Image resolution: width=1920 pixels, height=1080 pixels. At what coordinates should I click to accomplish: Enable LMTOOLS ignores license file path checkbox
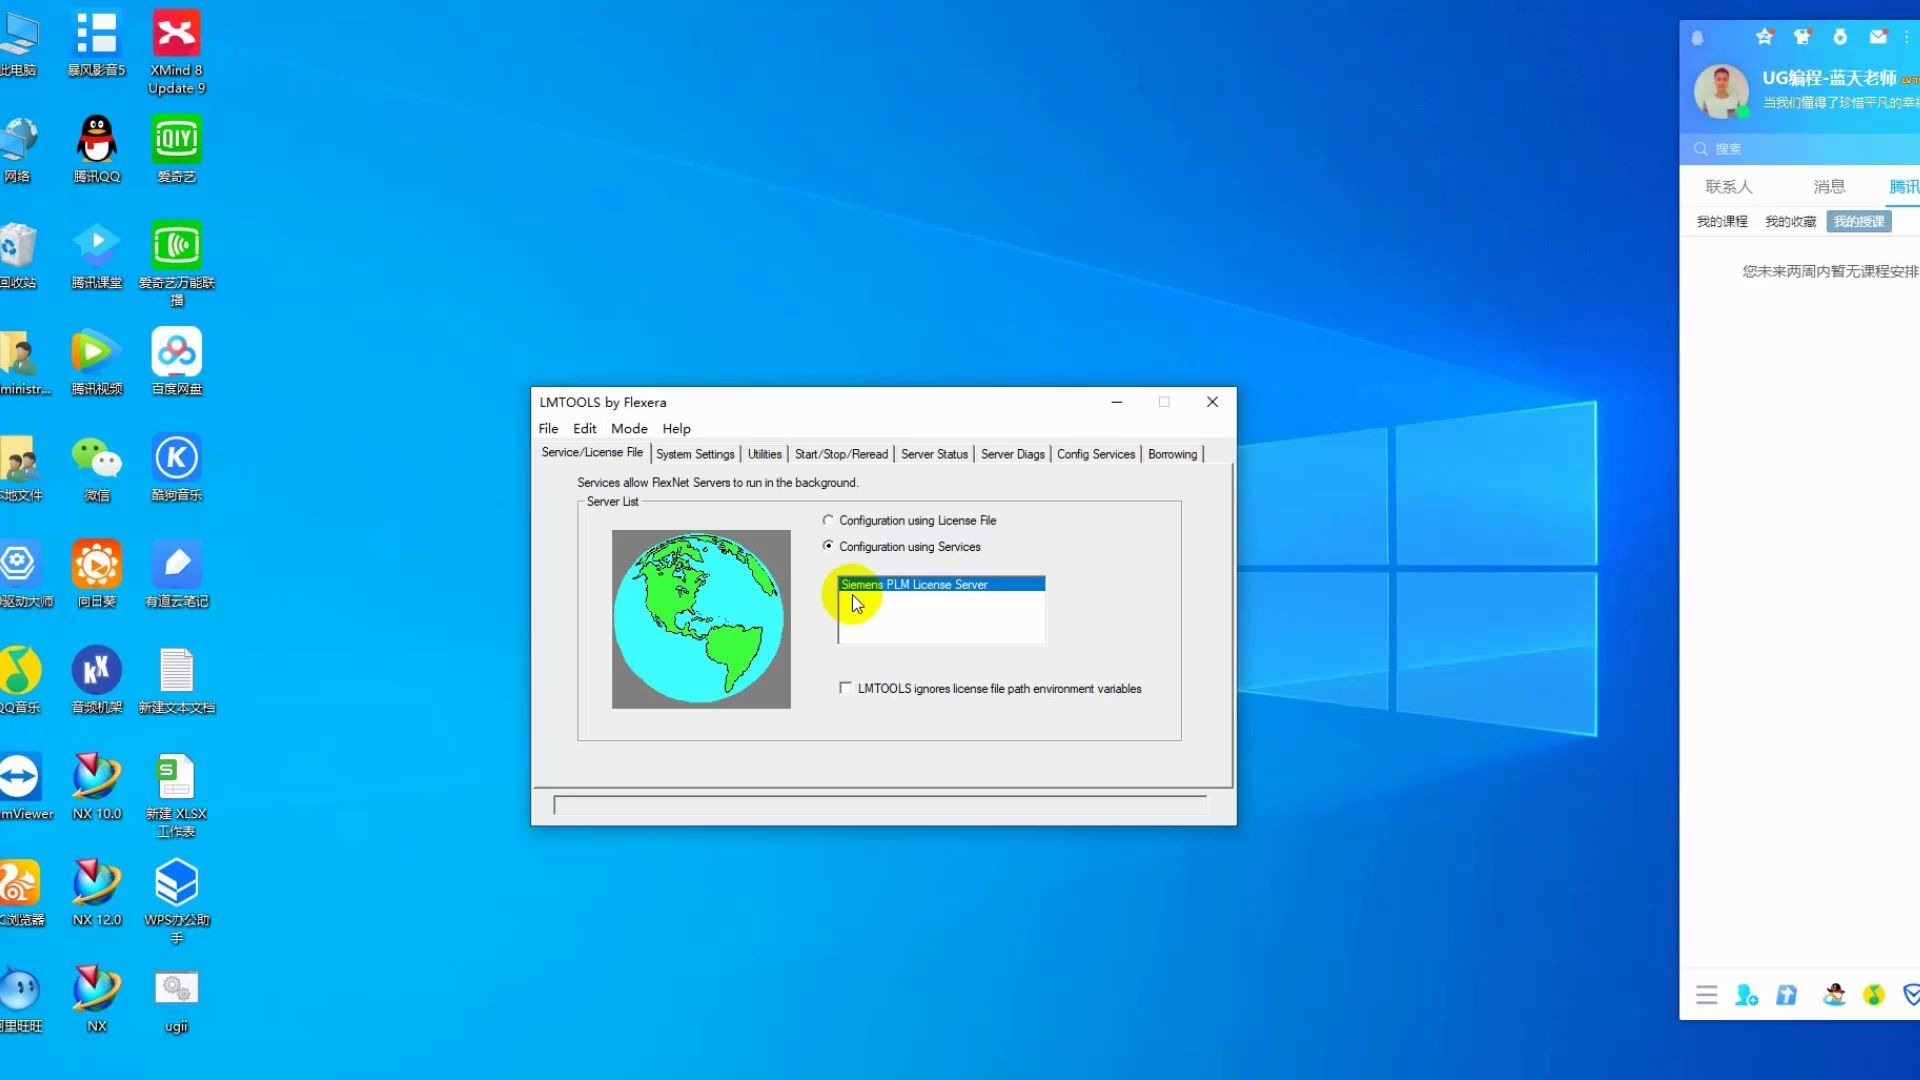pyautogui.click(x=846, y=688)
